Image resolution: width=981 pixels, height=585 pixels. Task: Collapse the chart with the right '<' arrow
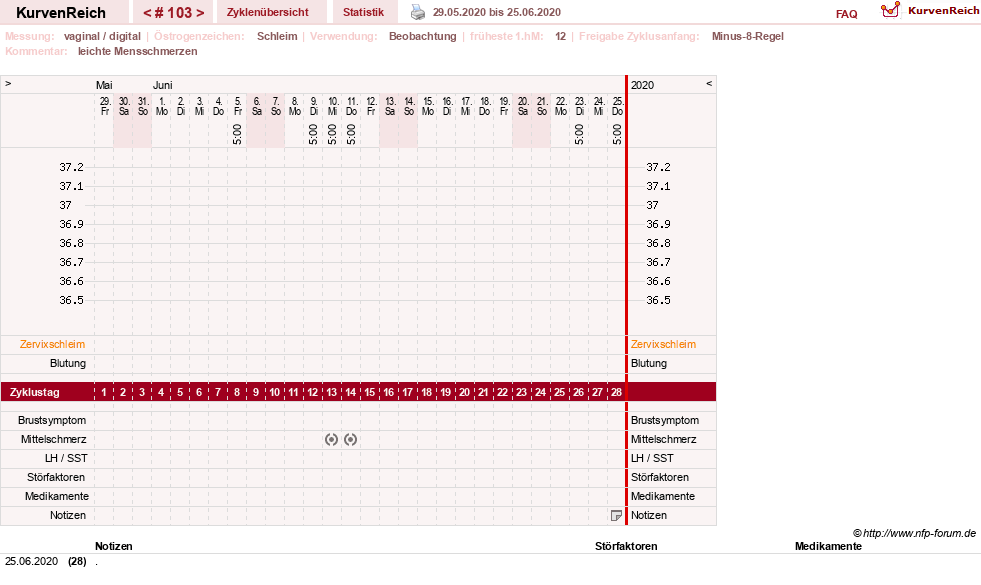pos(709,83)
